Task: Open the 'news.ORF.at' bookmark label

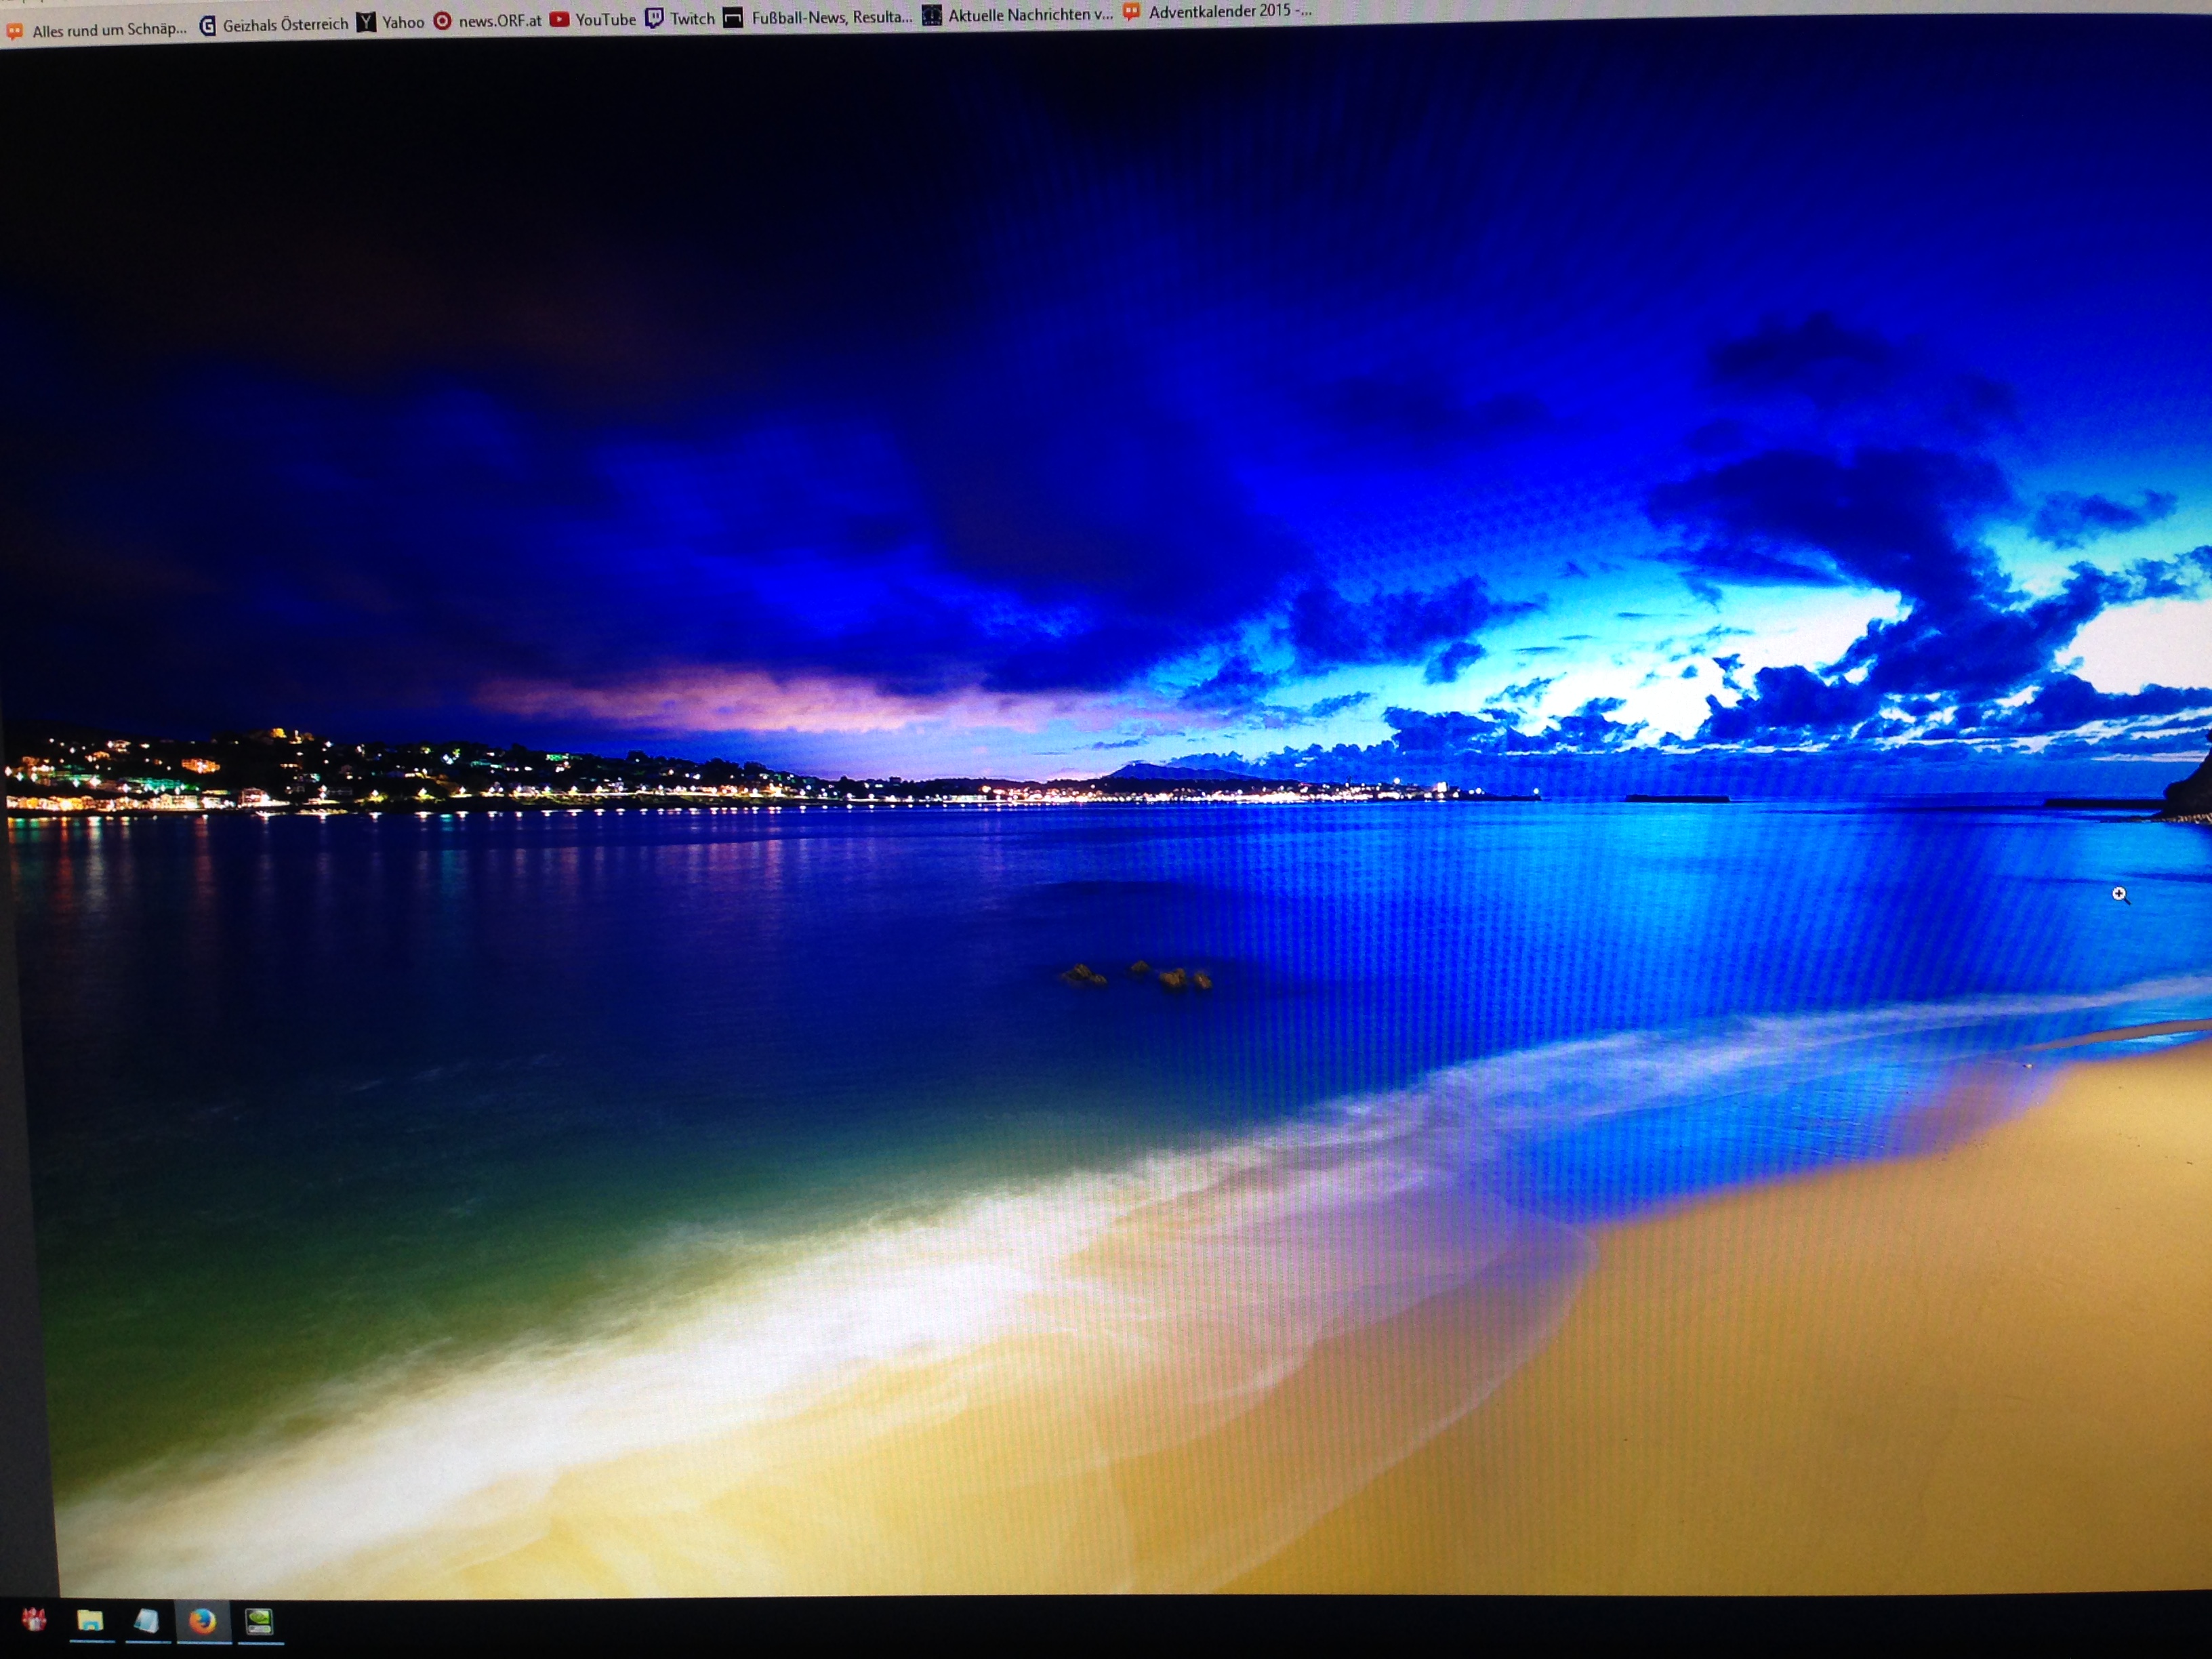Action: point(500,21)
